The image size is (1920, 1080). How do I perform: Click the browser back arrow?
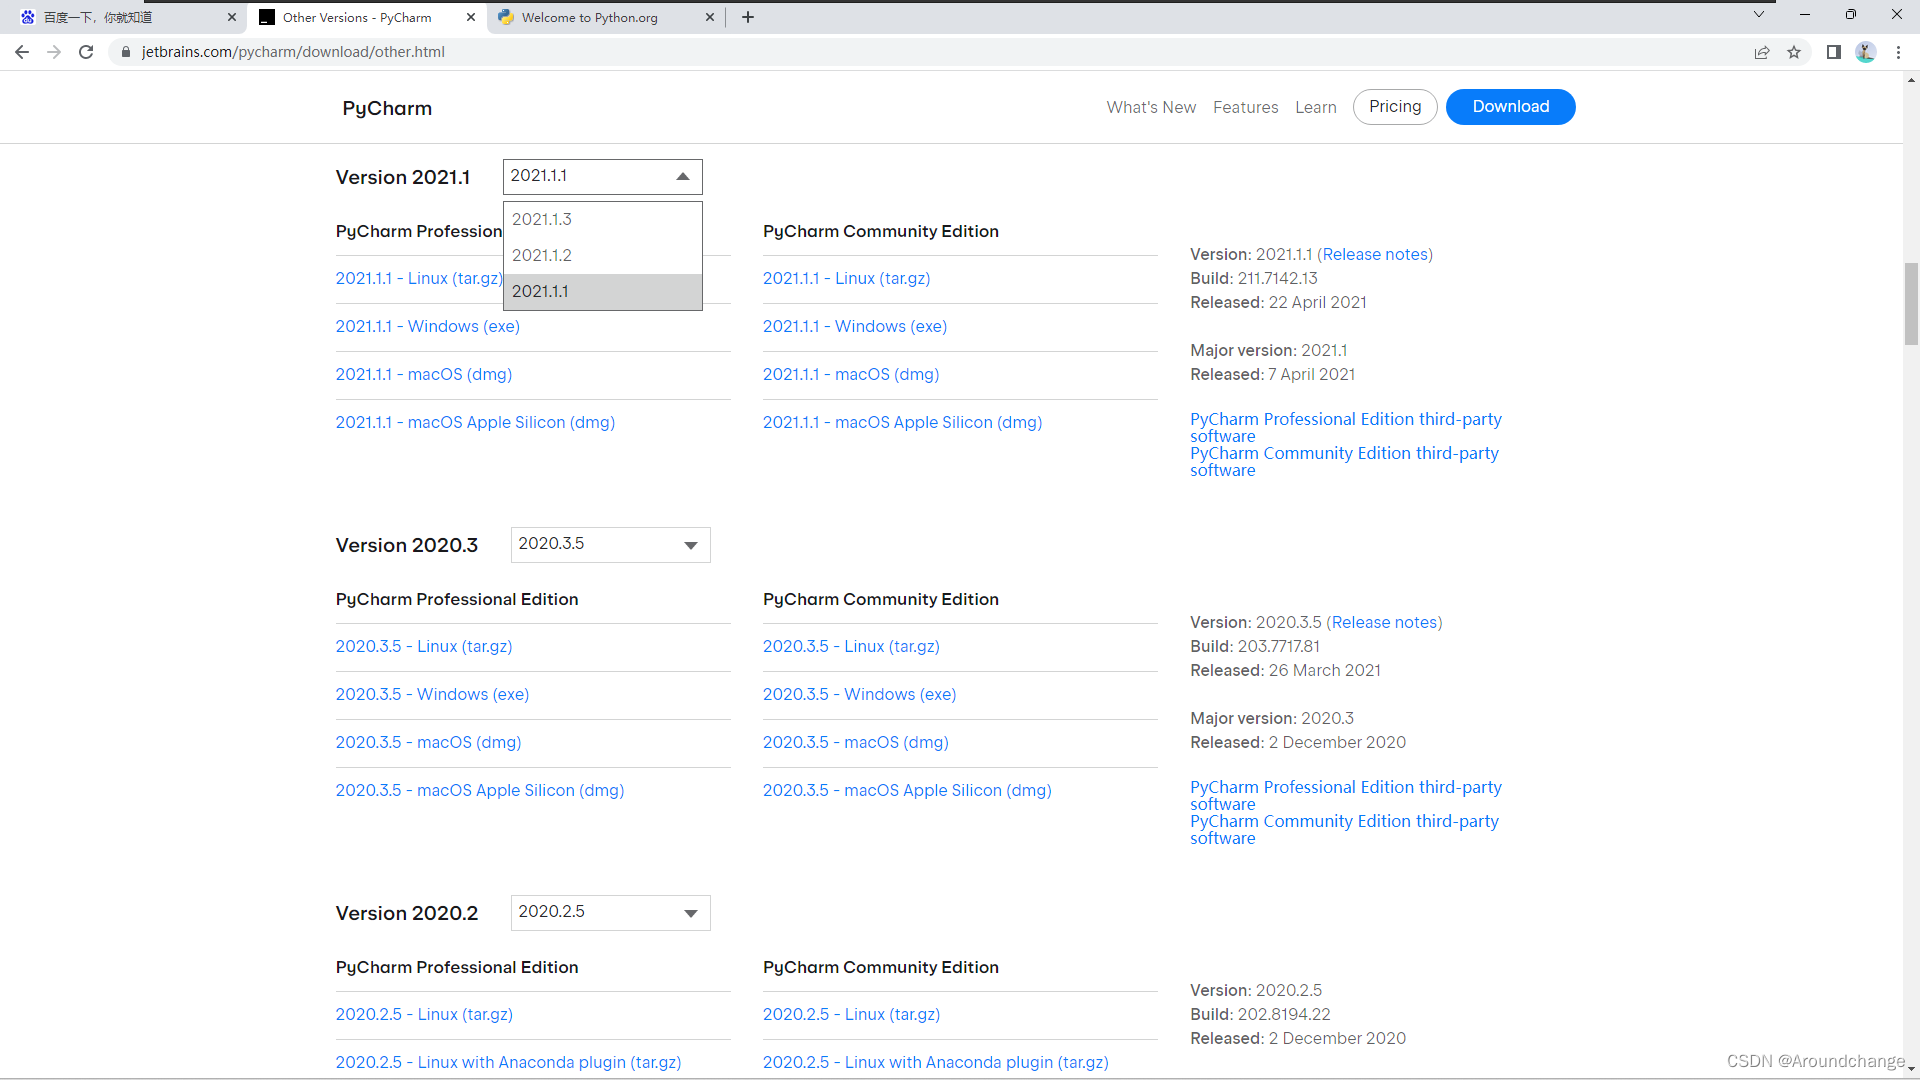click(22, 52)
